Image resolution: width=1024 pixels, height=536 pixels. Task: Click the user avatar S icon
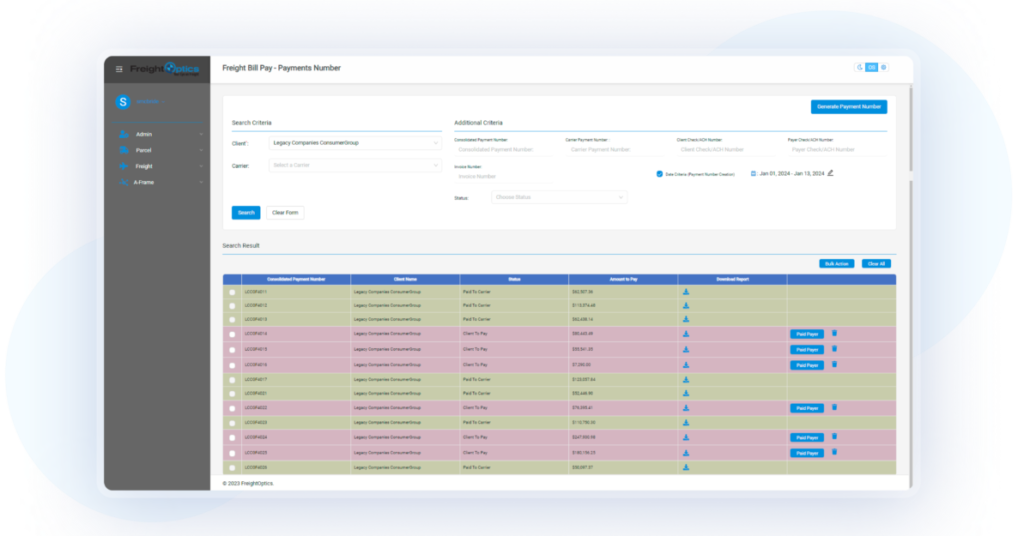(x=123, y=102)
